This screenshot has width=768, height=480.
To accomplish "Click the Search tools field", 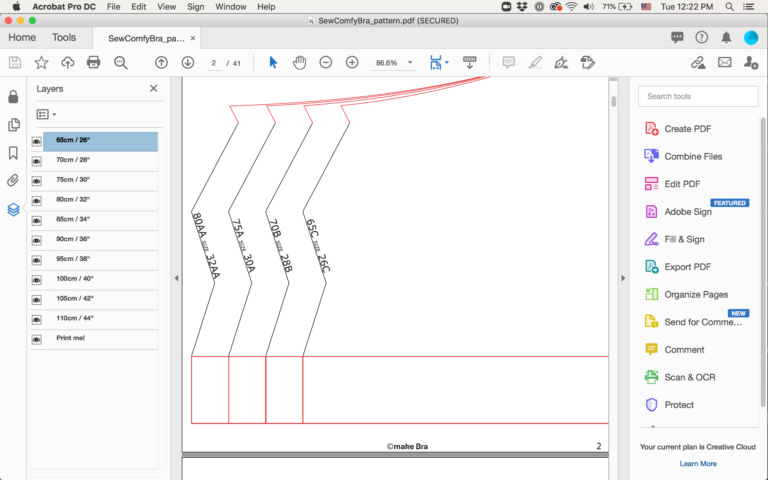I will [696, 96].
